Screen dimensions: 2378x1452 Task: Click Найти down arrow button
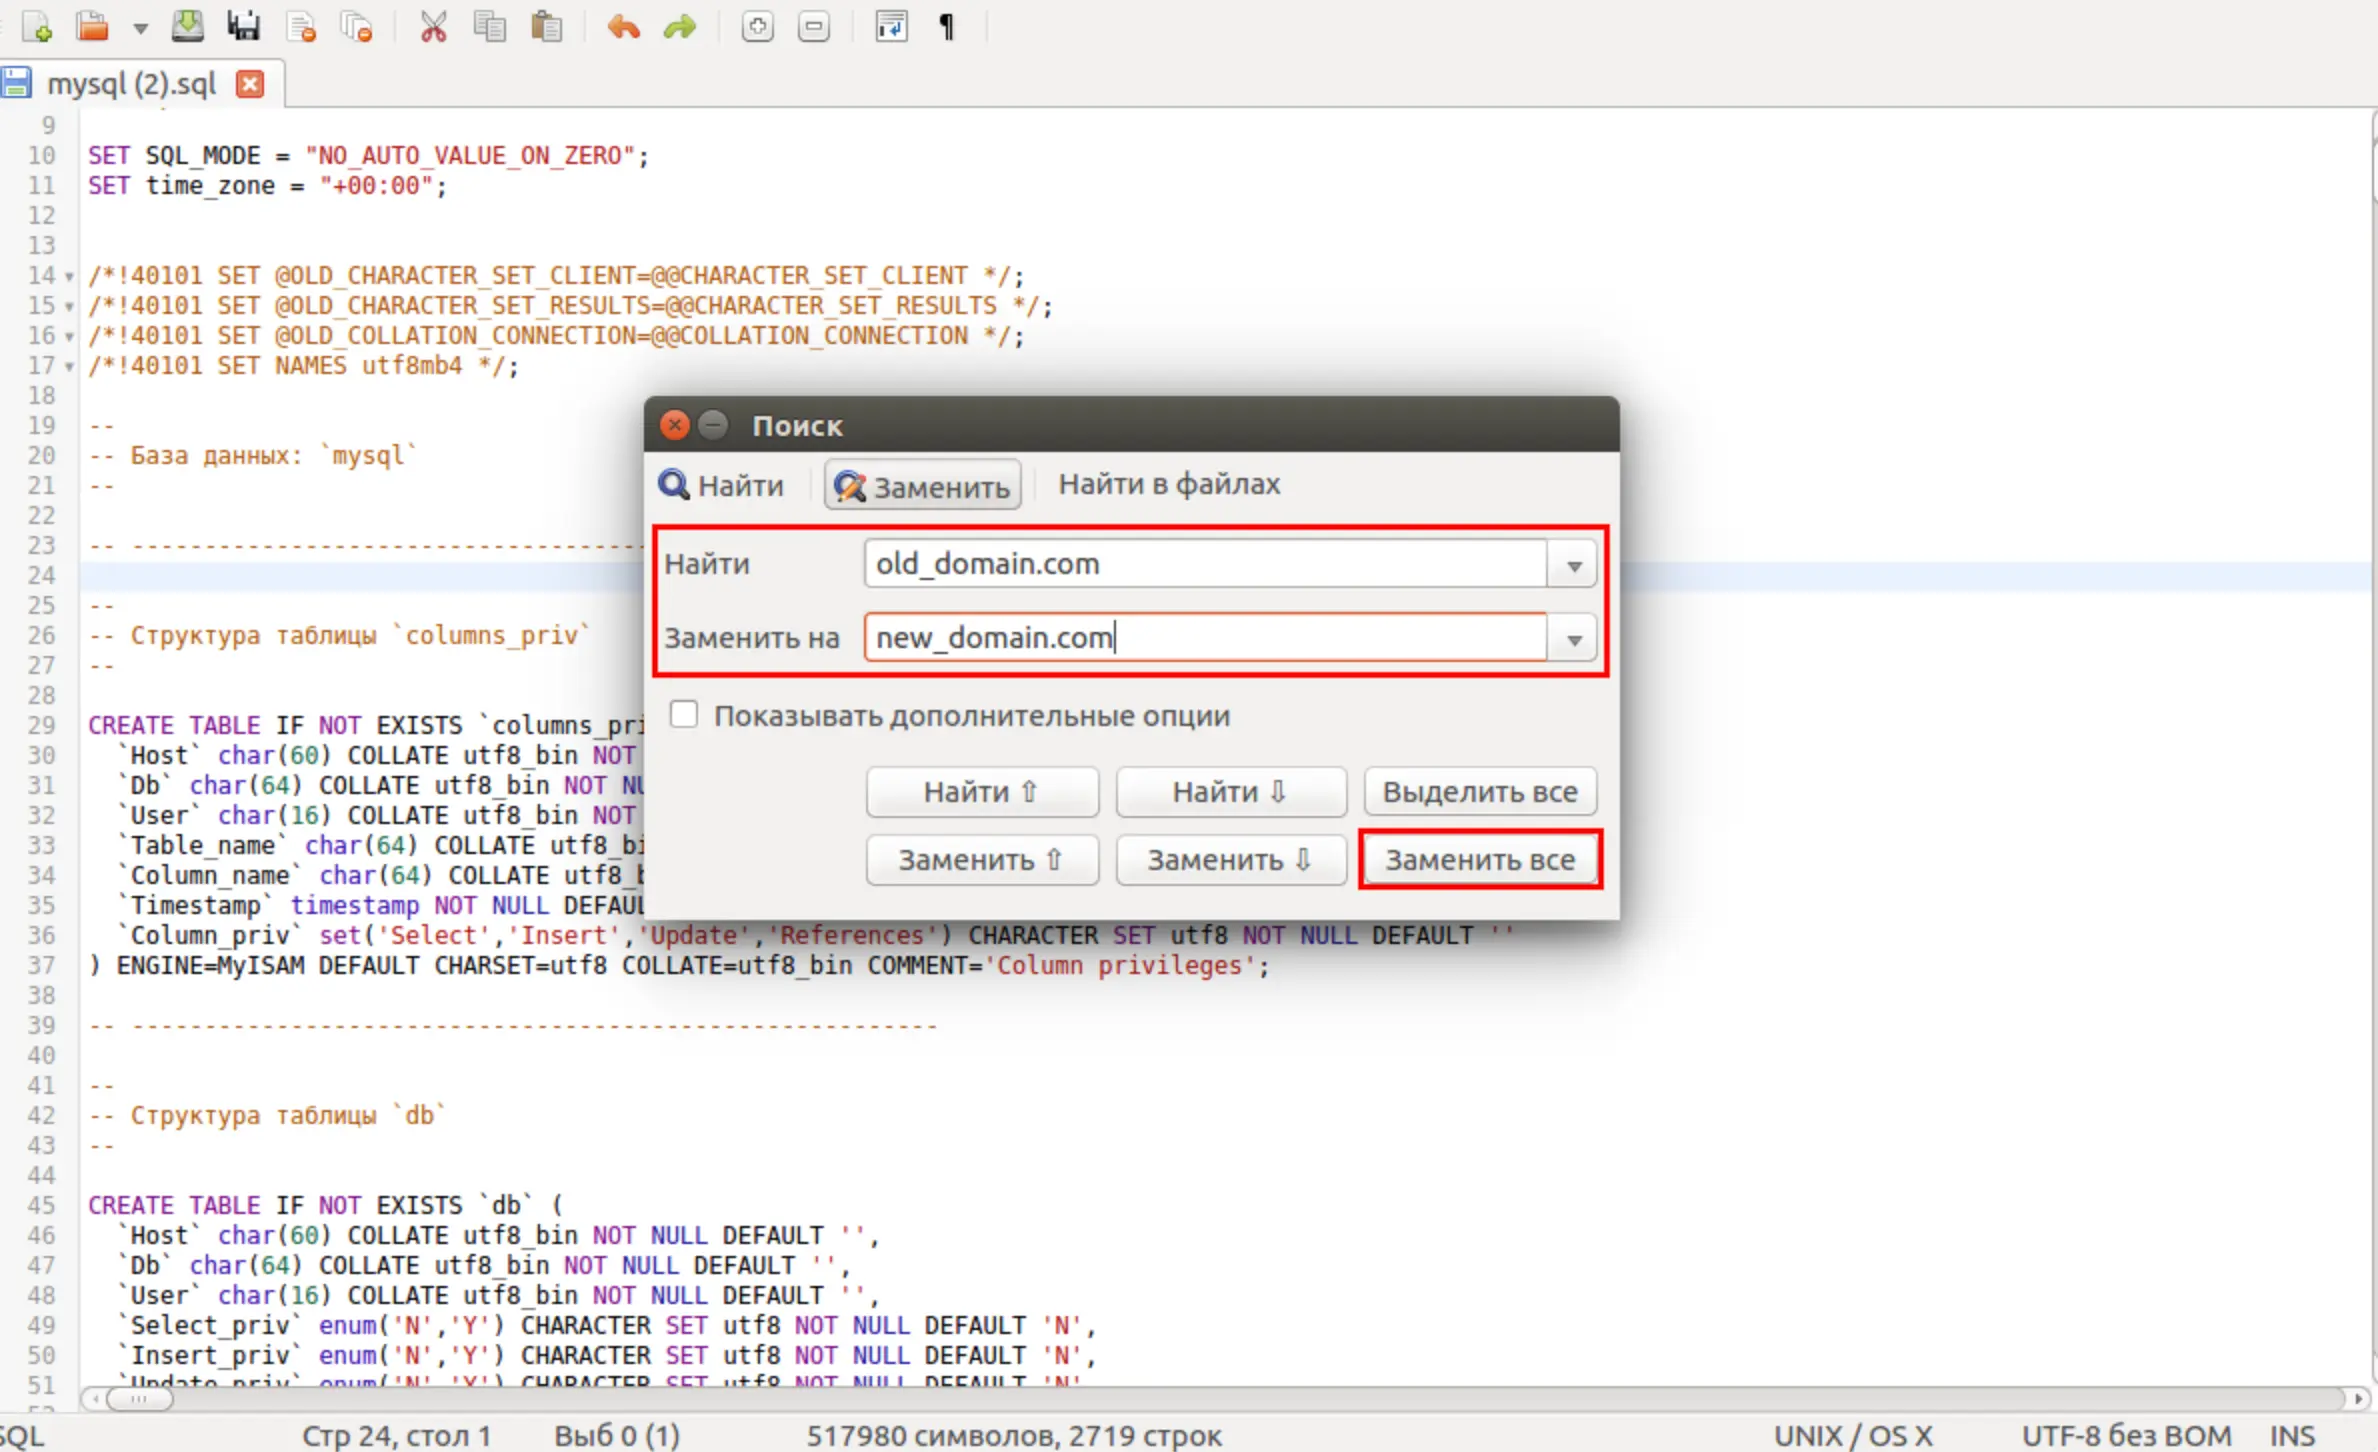1231,792
